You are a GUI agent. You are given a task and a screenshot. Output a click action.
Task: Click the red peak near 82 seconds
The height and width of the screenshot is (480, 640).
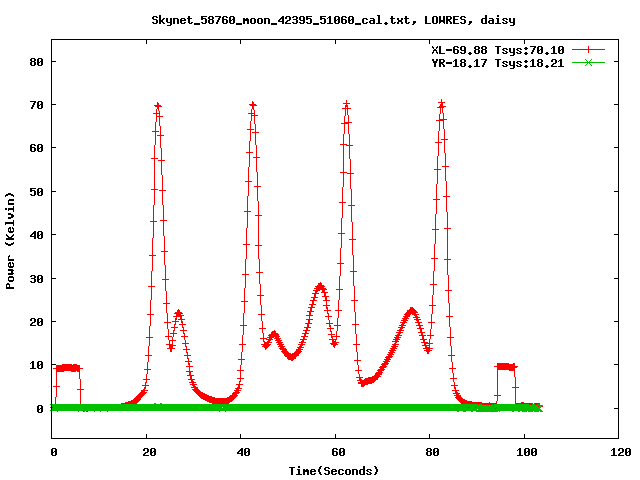click(441, 104)
